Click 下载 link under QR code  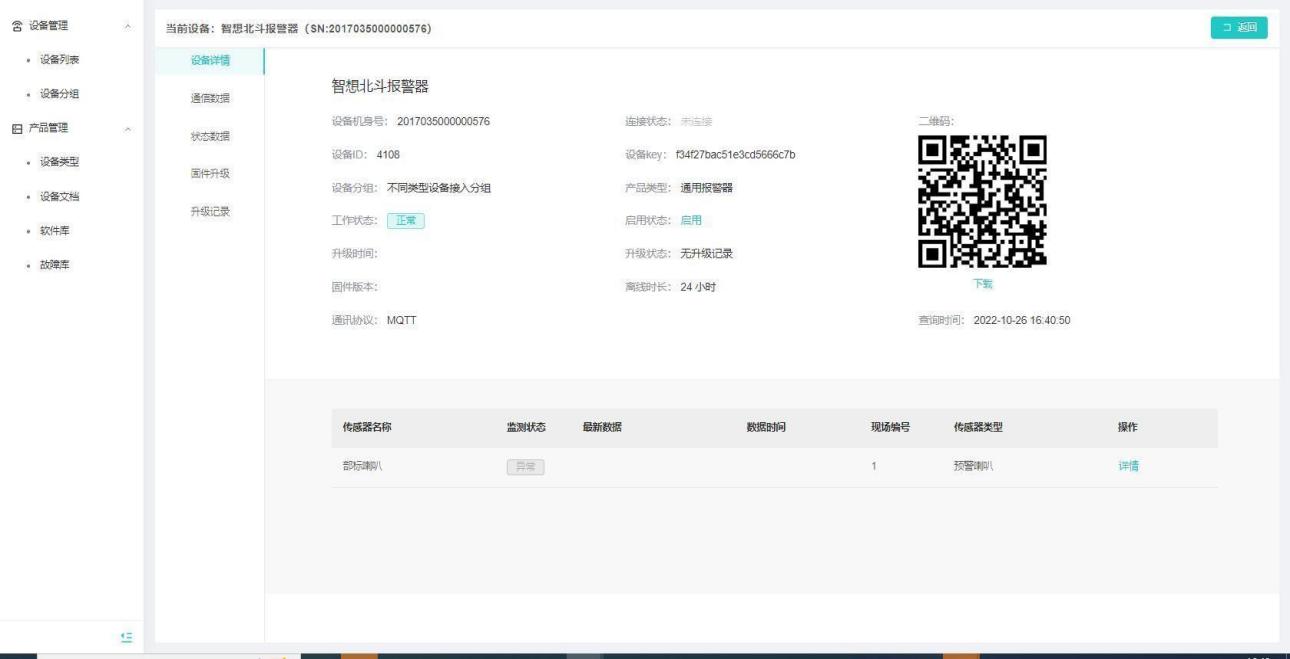(983, 284)
